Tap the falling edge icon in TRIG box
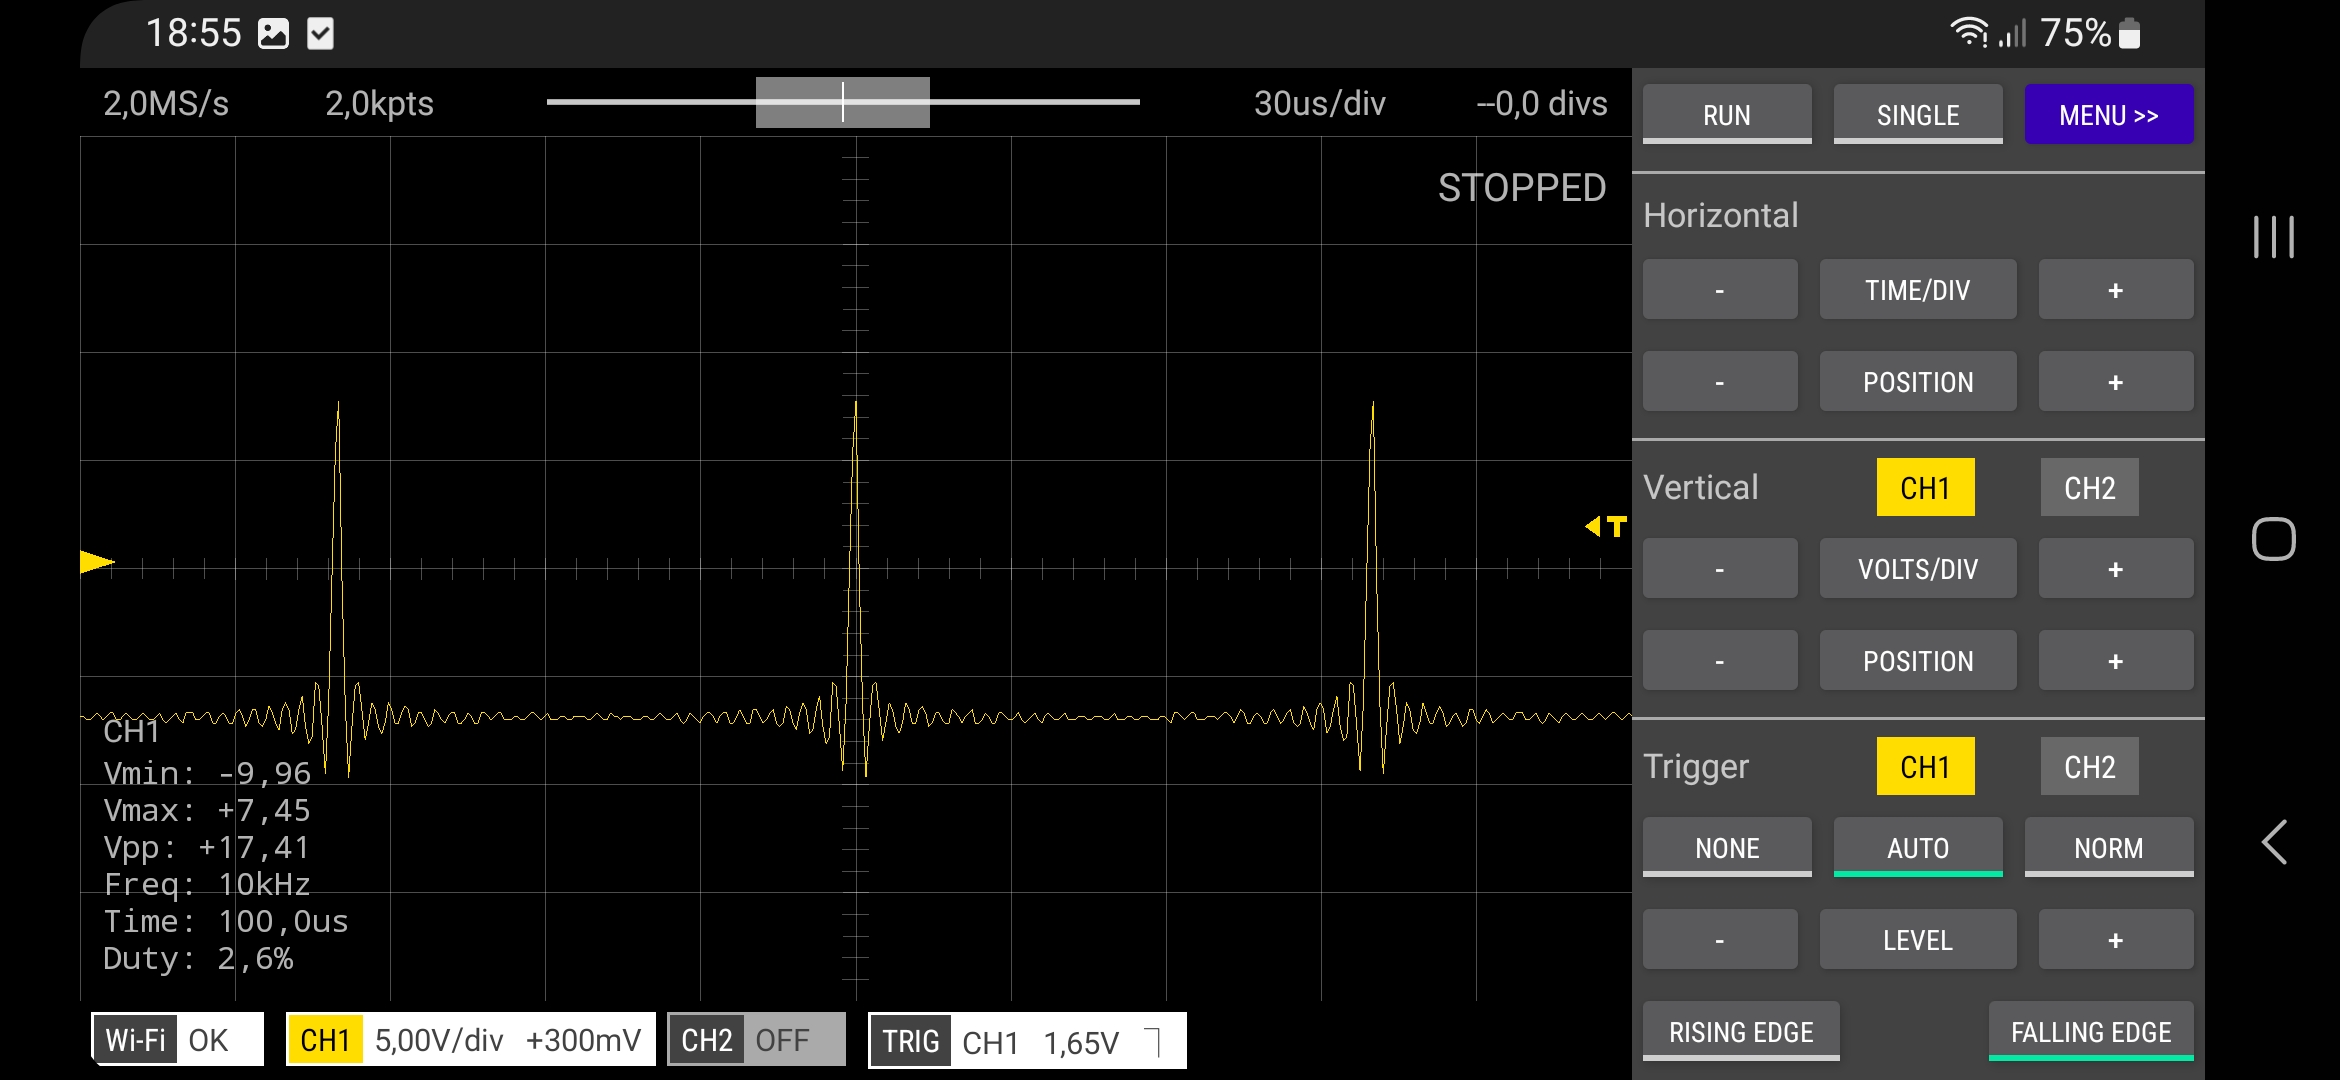Image resolution: width=2340 pixels, height=1080 pixels. (x=1152, y=1042)
